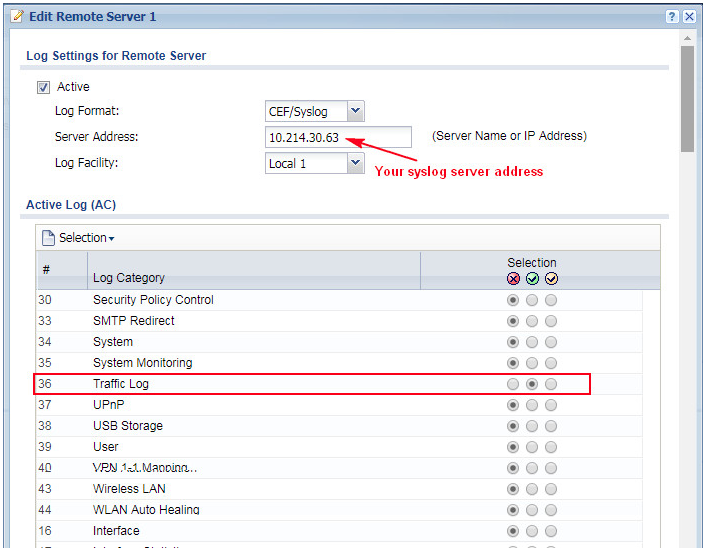This screenshot has width=714, height=555.
Task: Click the scrollbar up arrow
Action: point(687,37)
